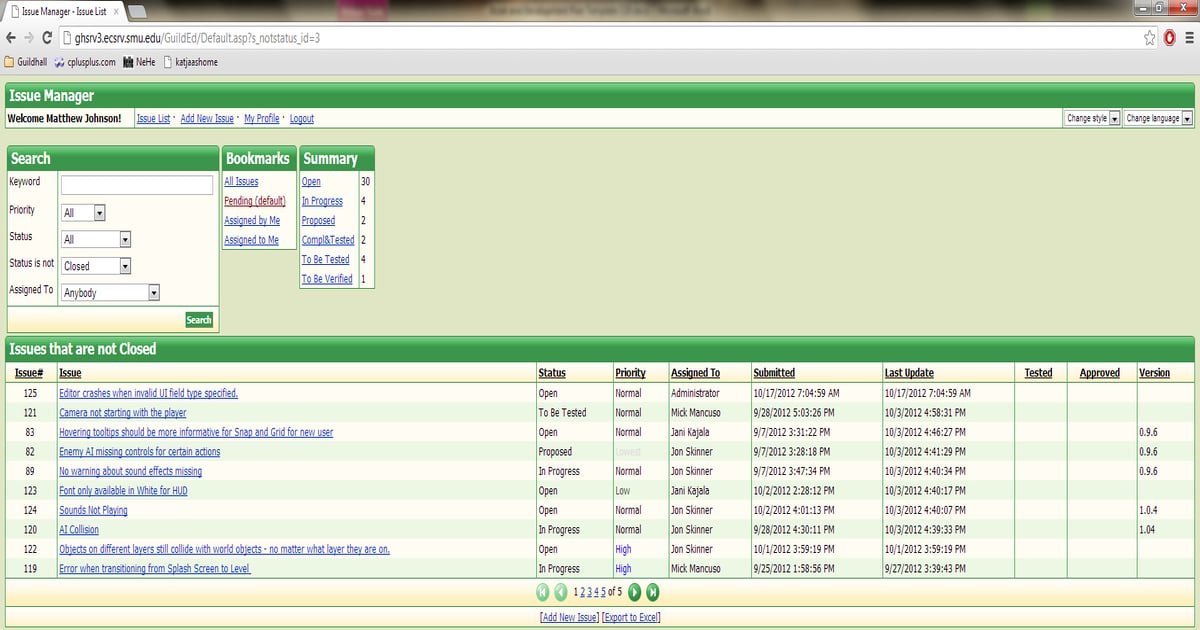Open the Status dropdown in Search
Screen dimensions: 1200x630
click(97, 239)
